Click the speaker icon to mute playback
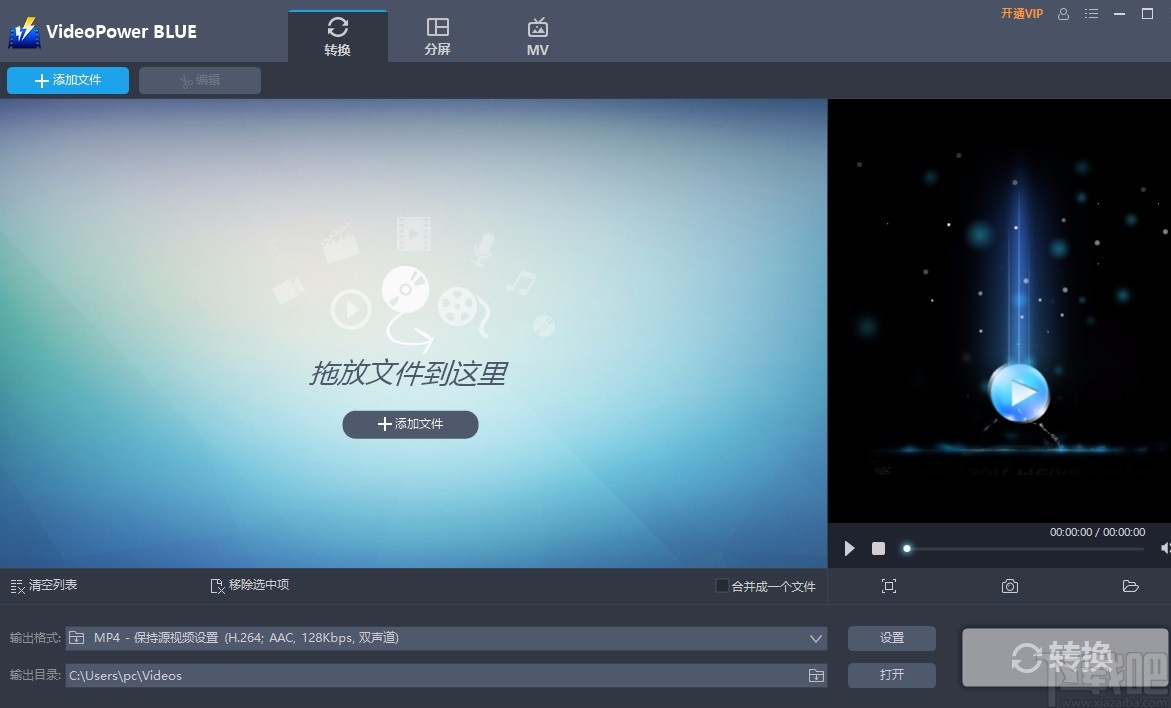This screenshot has height=708, width=1171. pyautogui.click(x=1165, y=548)
